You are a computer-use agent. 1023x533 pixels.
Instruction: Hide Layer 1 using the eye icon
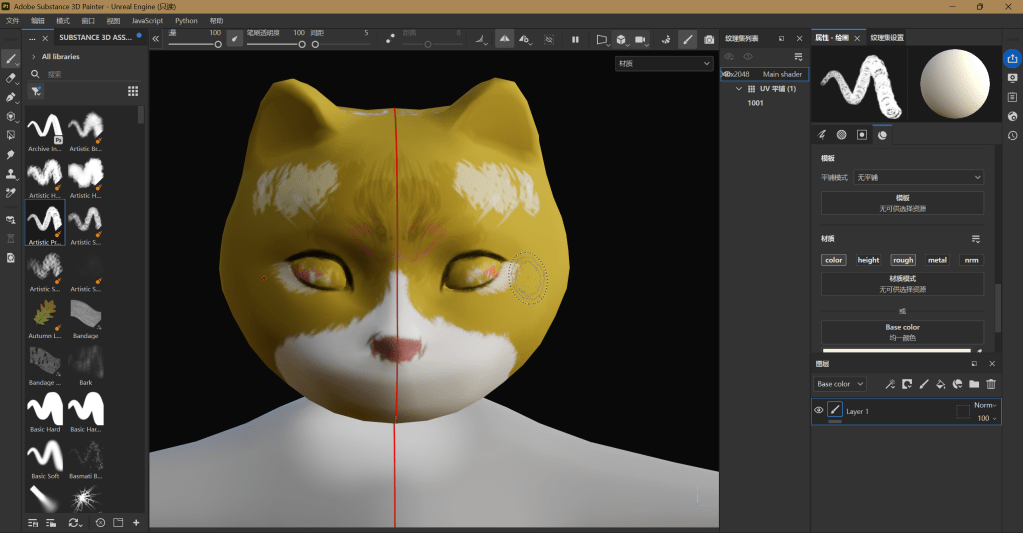coord(819,411)
